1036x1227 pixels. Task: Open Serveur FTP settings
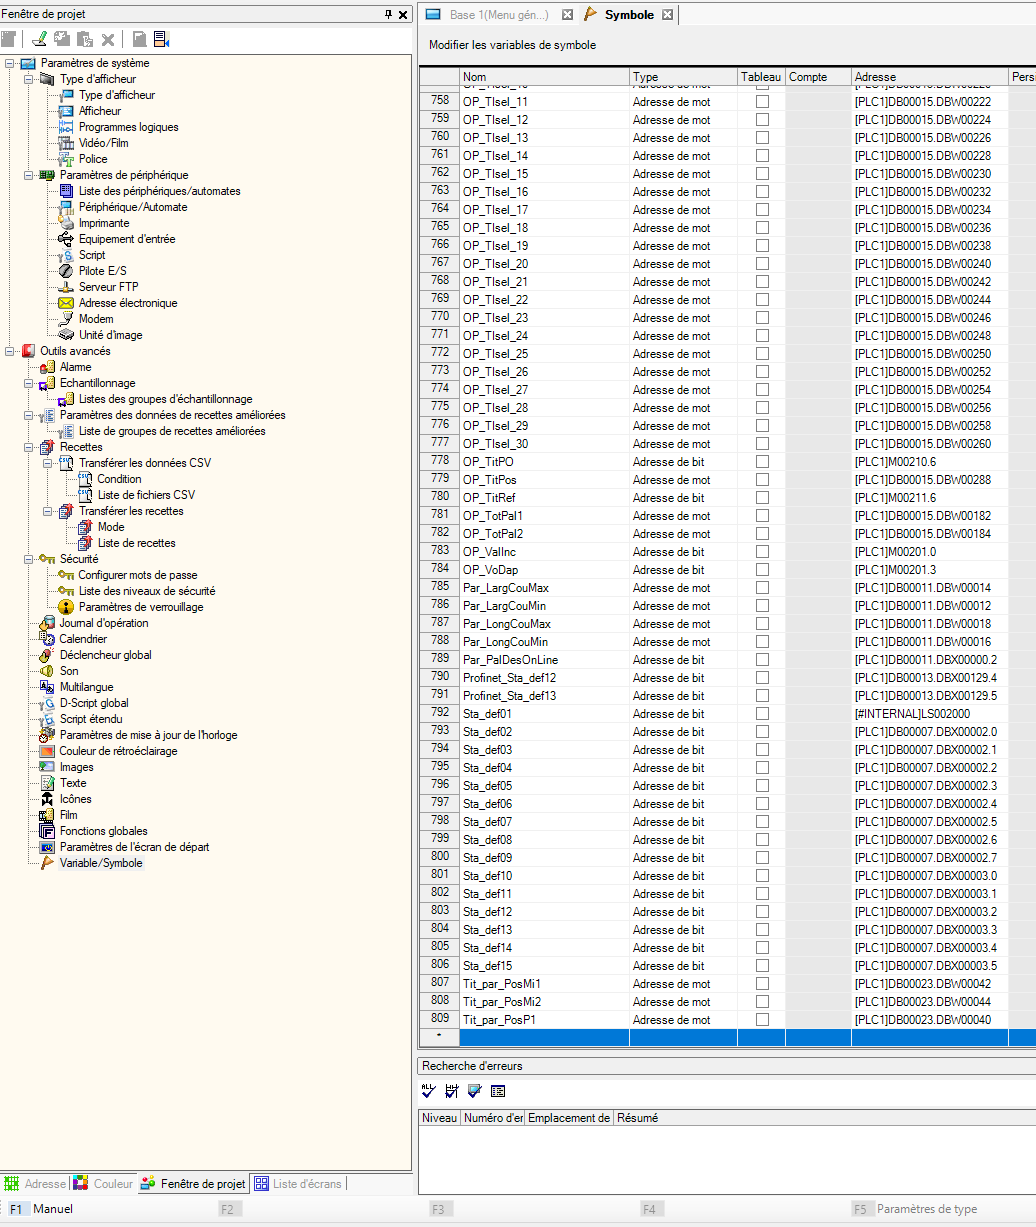click(x=108, y=287)
